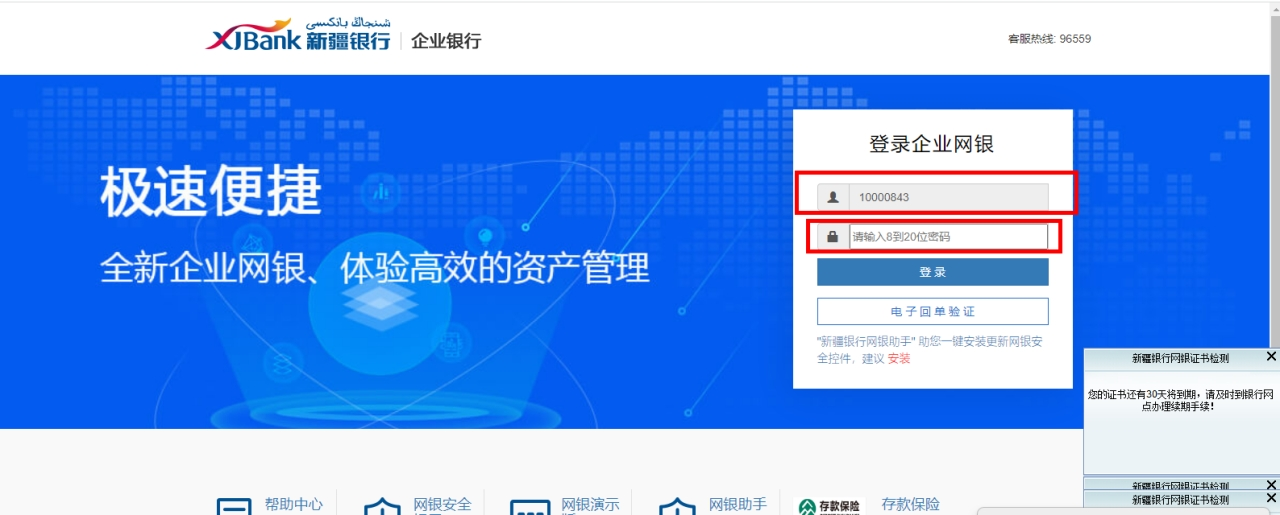Close the top 新疆银行网银证书检测 popup
Viewport: 1280px width, 515px height.
pyautogui.click(x=1271, y=357)
